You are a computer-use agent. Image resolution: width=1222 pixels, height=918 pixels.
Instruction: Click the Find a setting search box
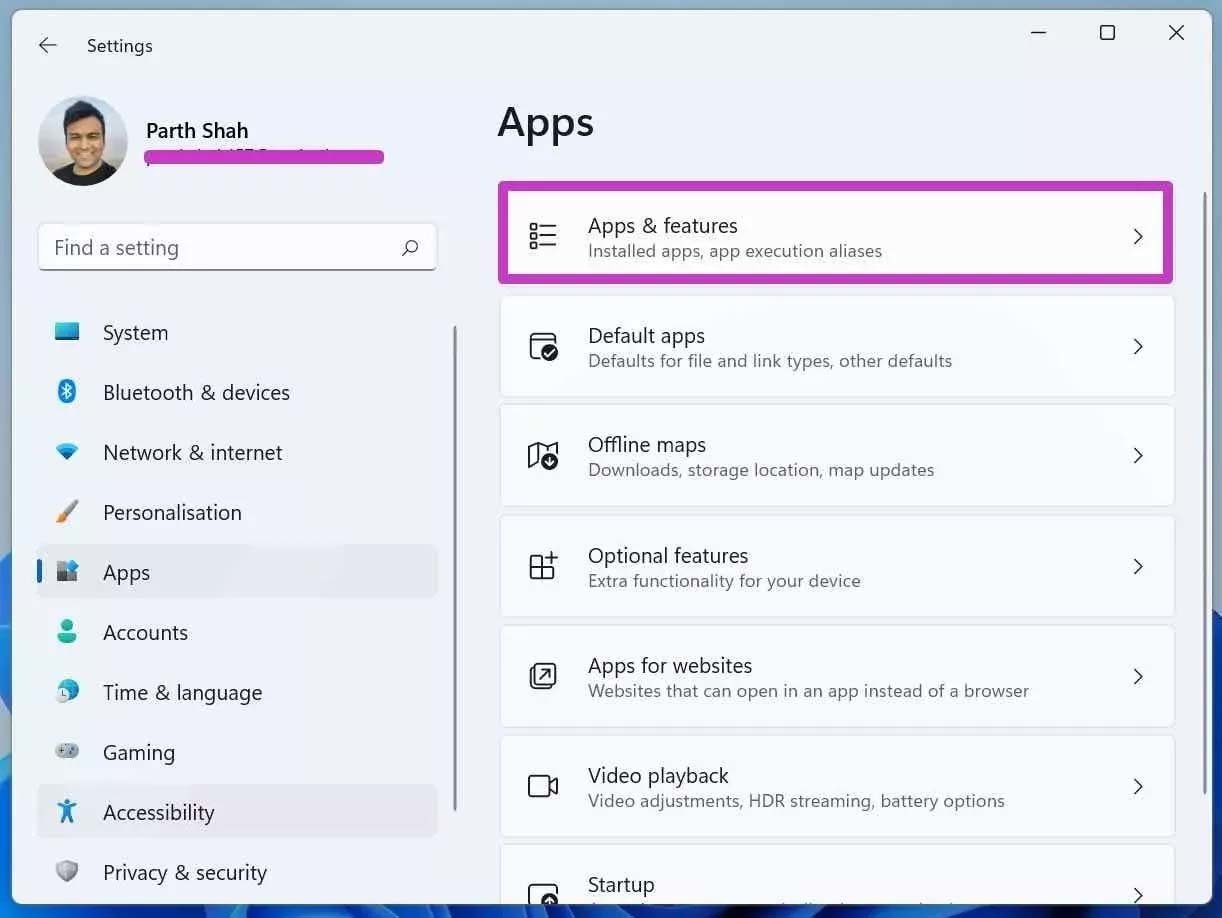[x=237, y=247]
